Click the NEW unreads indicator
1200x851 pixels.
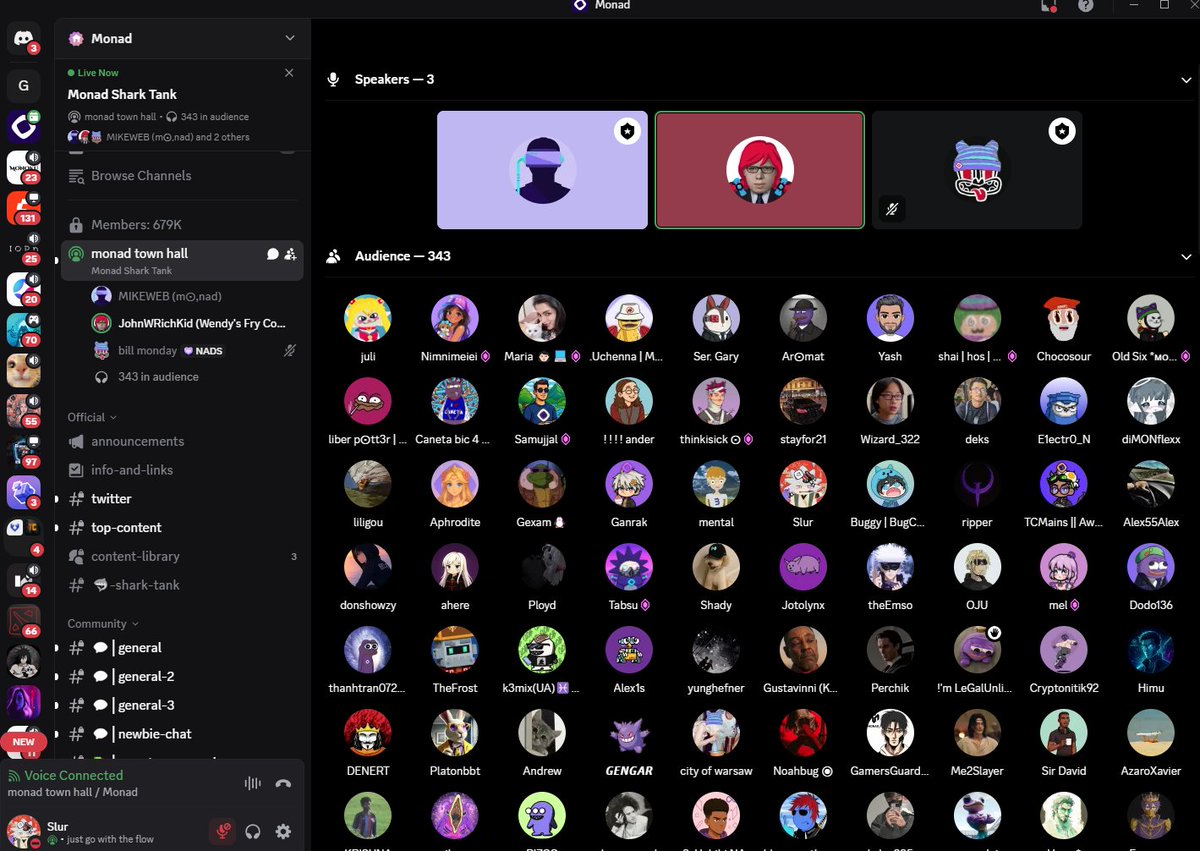pyautogui.click(x=24, y=742)
